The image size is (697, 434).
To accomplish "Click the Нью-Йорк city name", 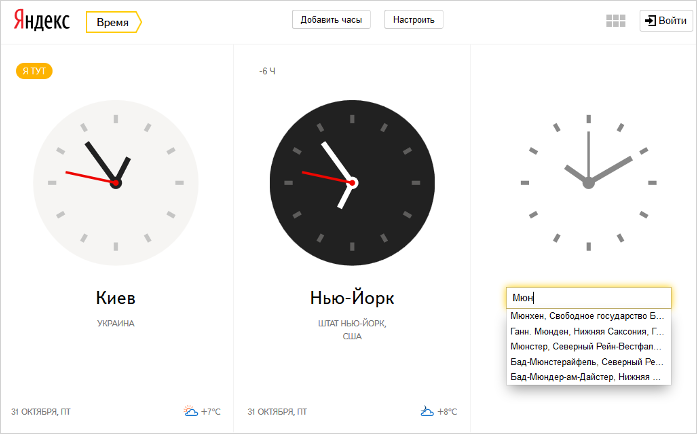I will [352, 297].
